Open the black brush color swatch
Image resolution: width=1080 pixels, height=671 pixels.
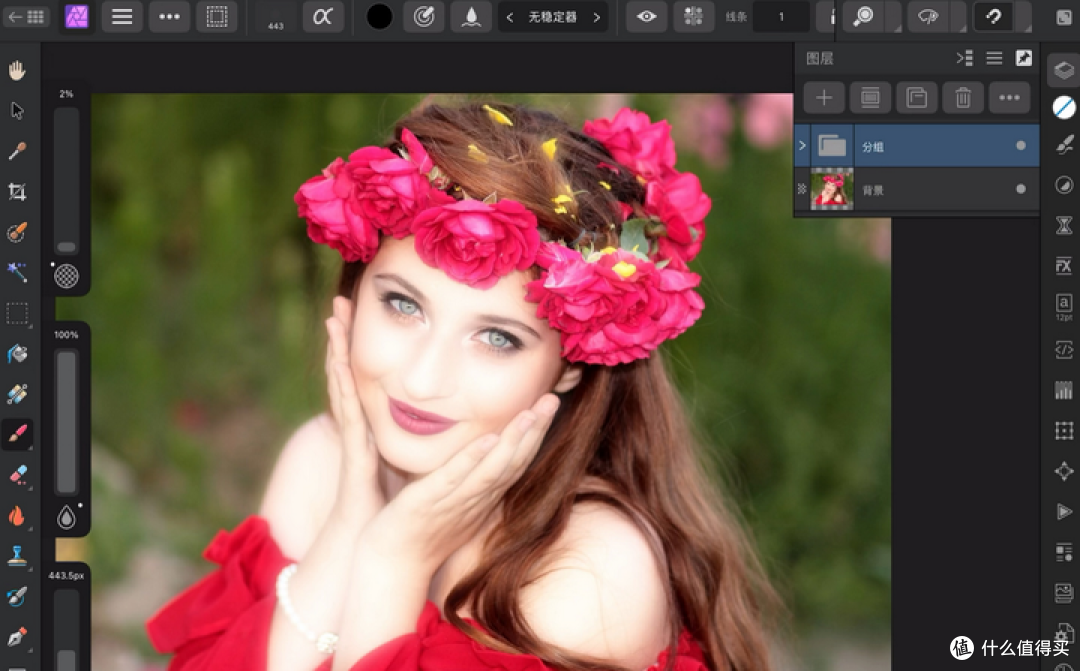[x=379, y=17]
